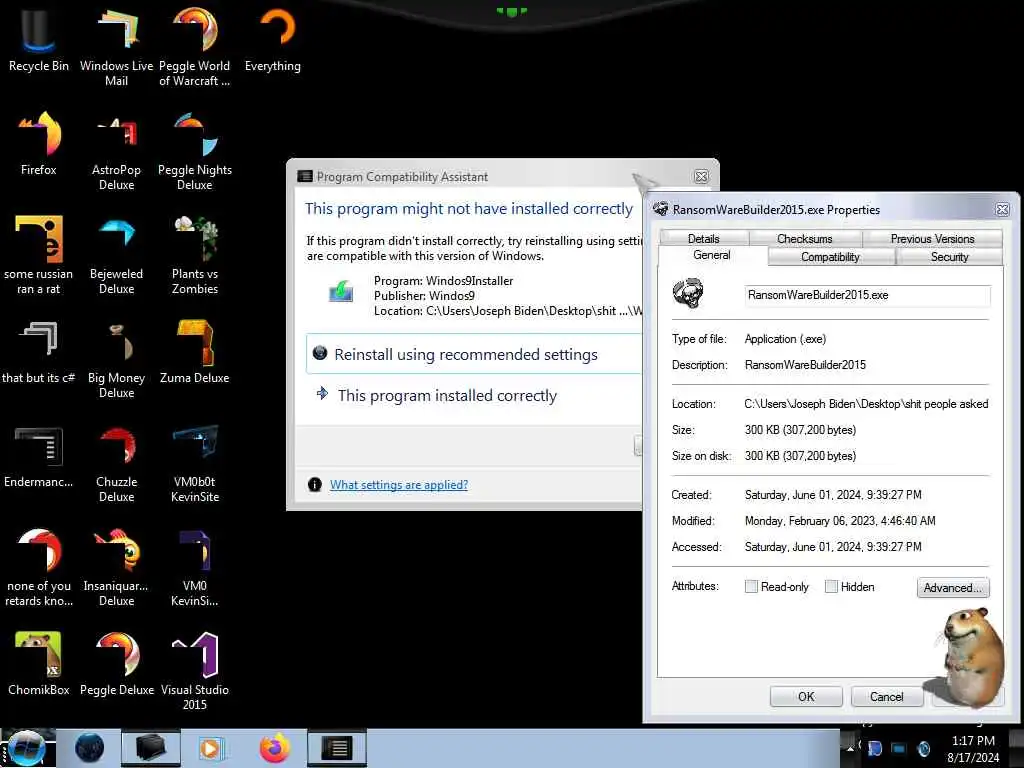Click OK in the Properties dialog

(806, 697)
